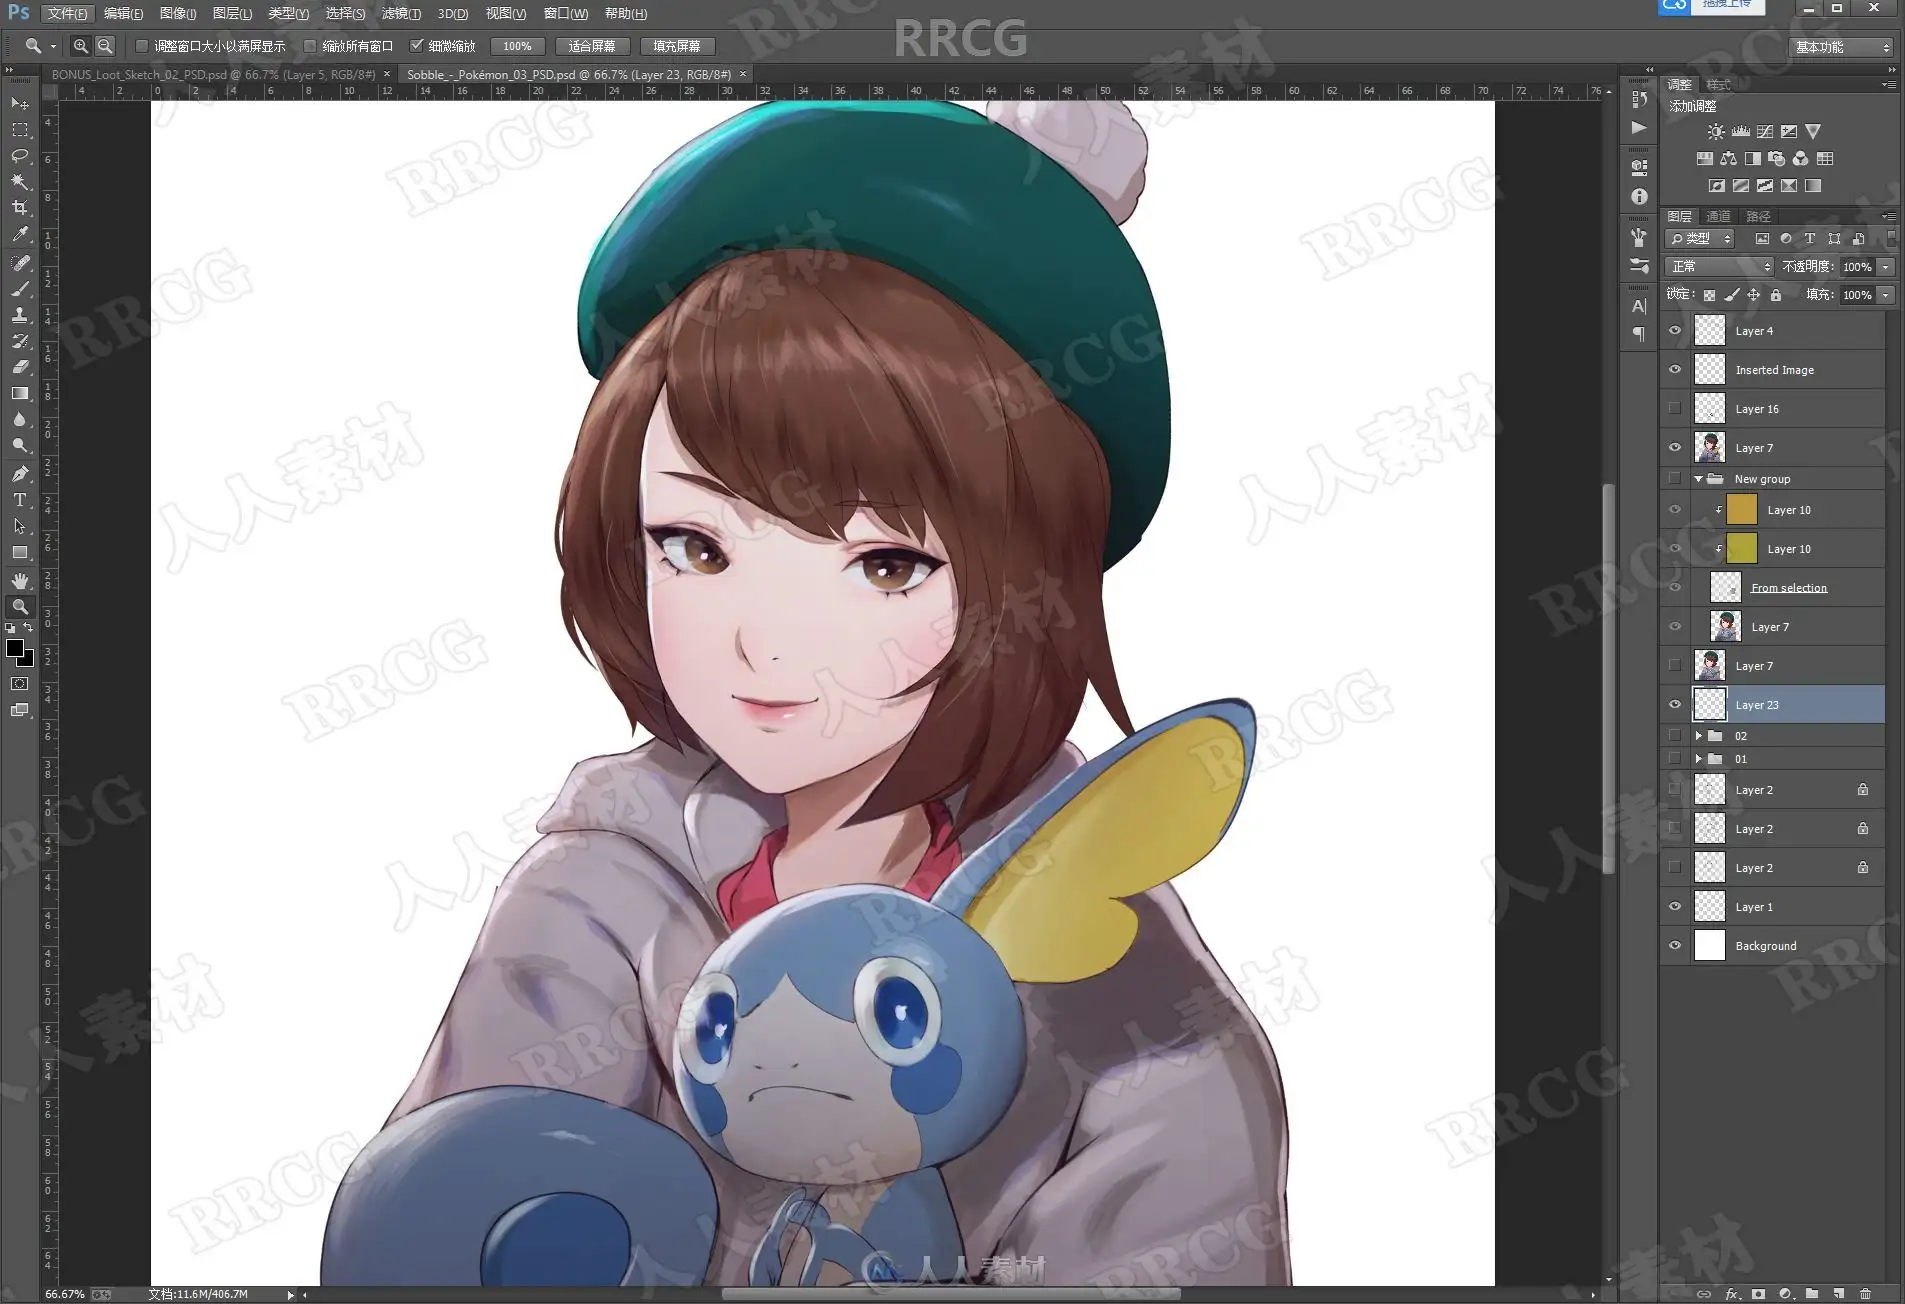The image size is (1905, 1304).
Task: Open the 基本功能 workspace dropdown
Action: coord(1842,47)
